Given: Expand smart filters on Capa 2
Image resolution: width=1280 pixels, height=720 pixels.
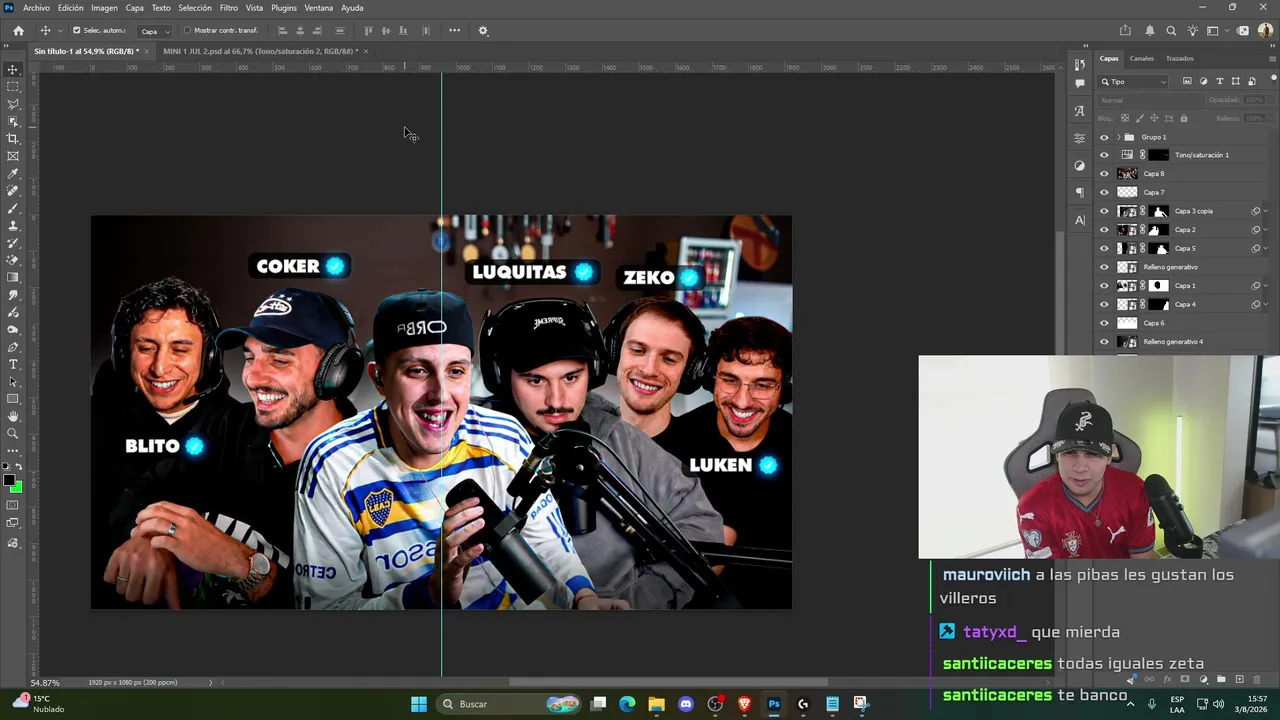Looking at the screenshot, I should click(1267, 230).
